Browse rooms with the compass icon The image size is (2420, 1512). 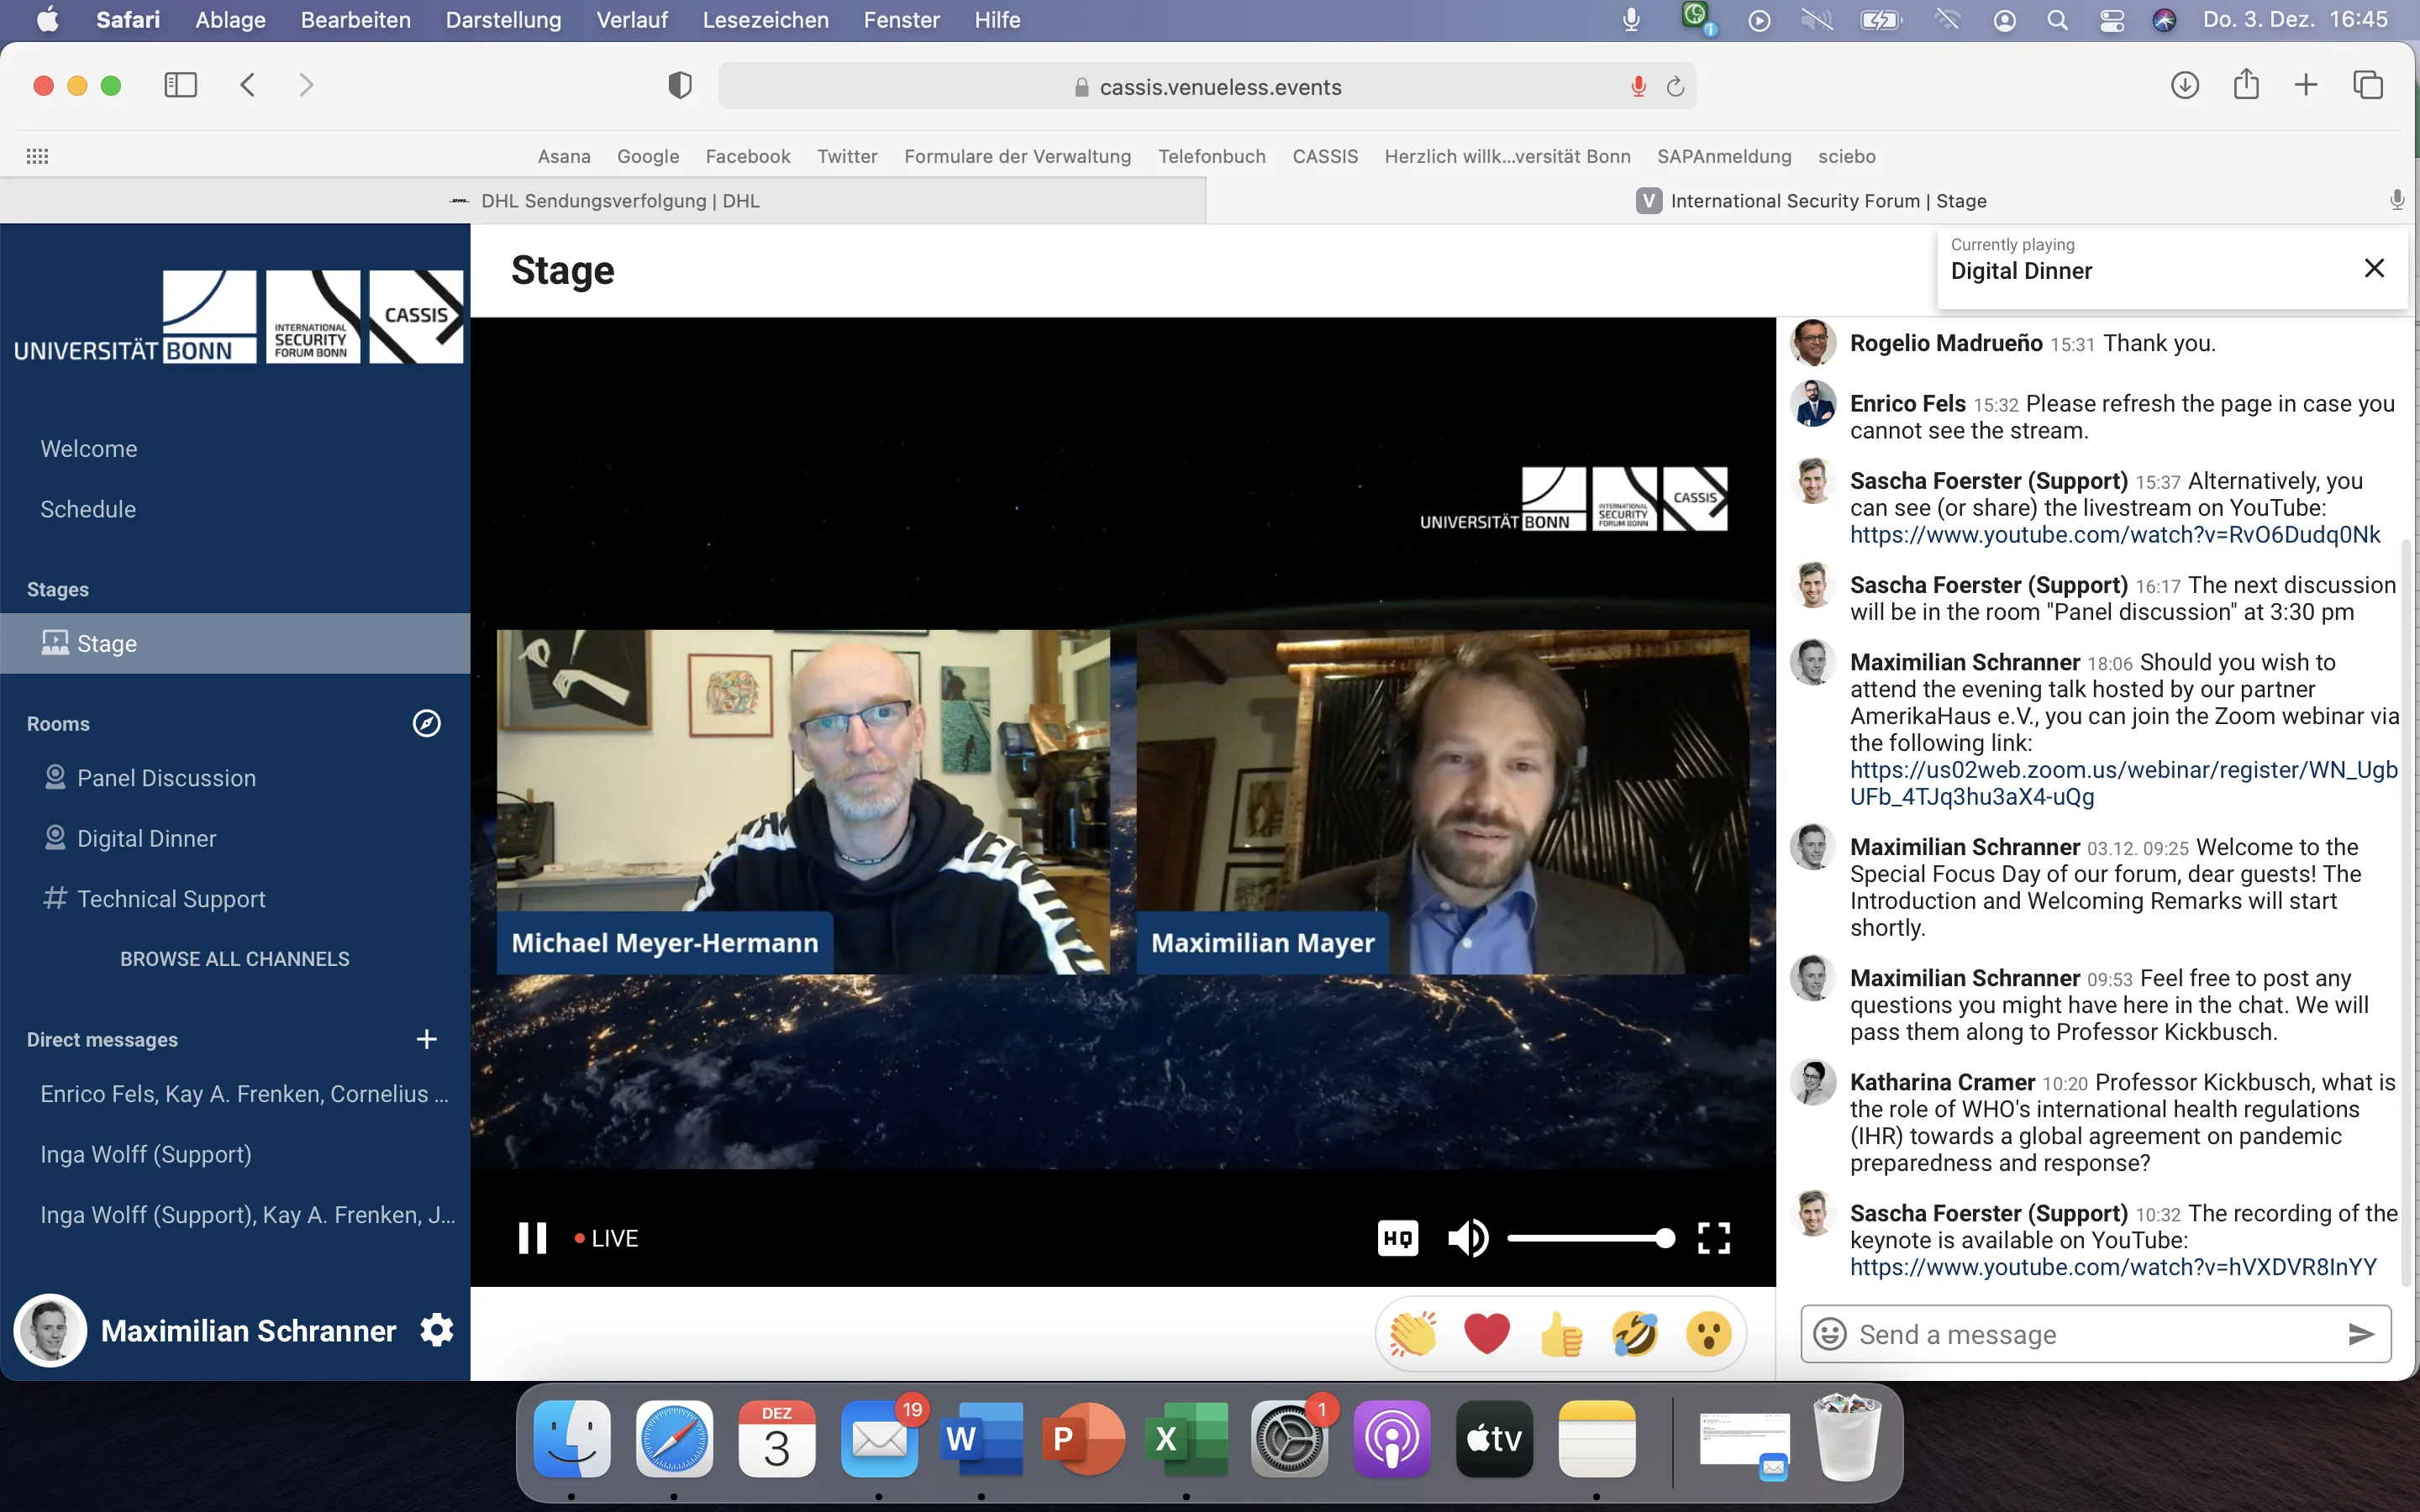tap(427, 723)
